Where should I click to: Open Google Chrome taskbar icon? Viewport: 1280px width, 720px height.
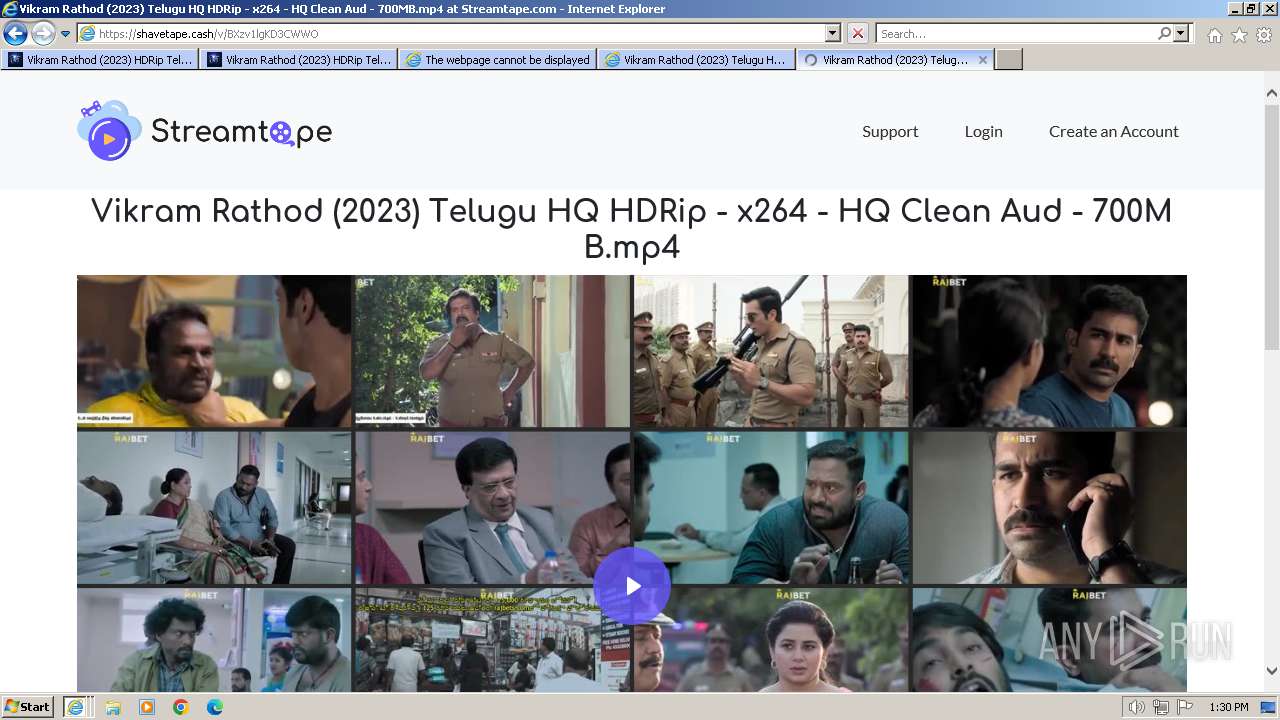point(181,707)
